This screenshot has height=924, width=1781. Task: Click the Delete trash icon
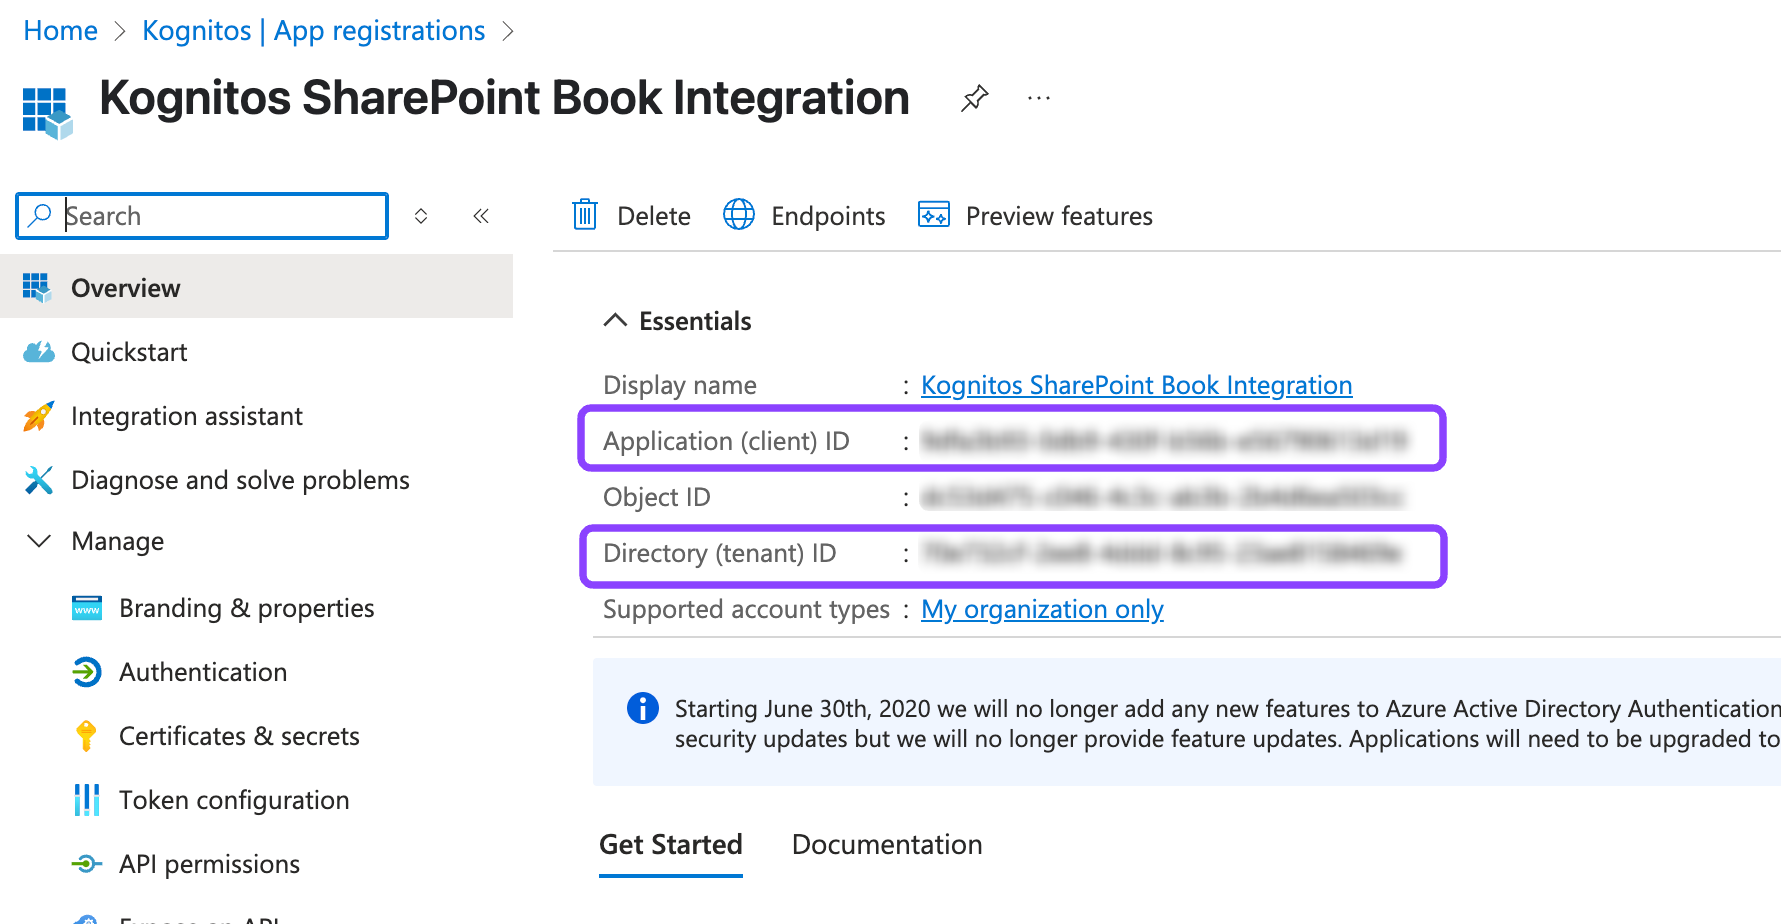pos(585,215)
